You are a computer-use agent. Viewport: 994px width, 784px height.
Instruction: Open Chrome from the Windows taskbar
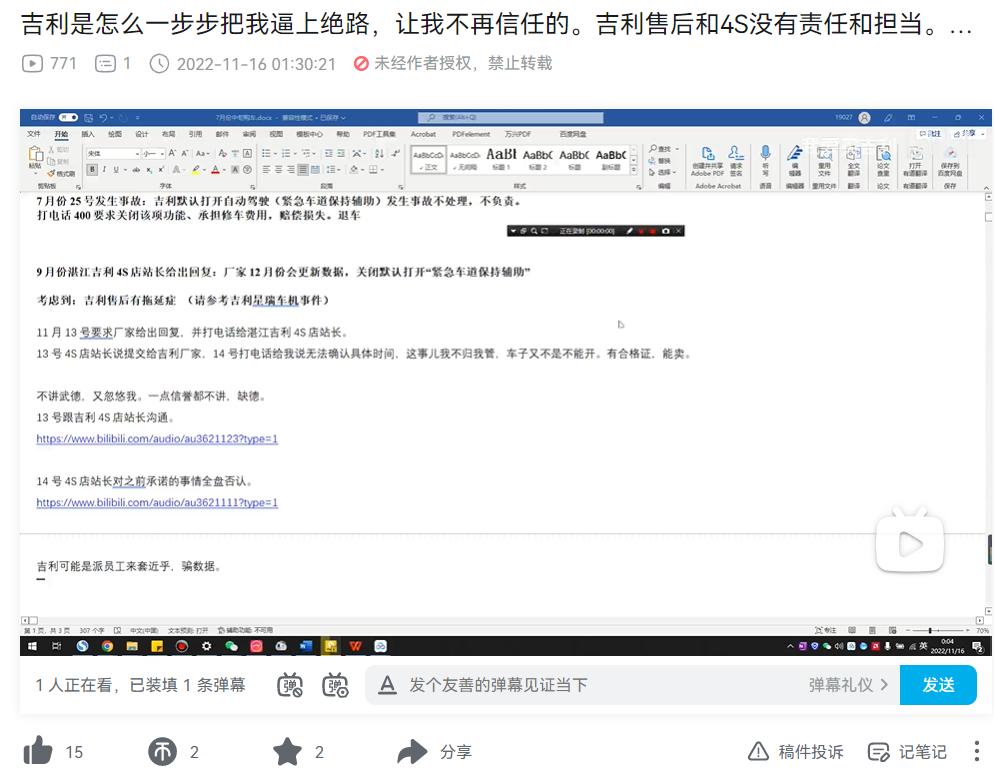pyautogui.click(x=107, y=646)
